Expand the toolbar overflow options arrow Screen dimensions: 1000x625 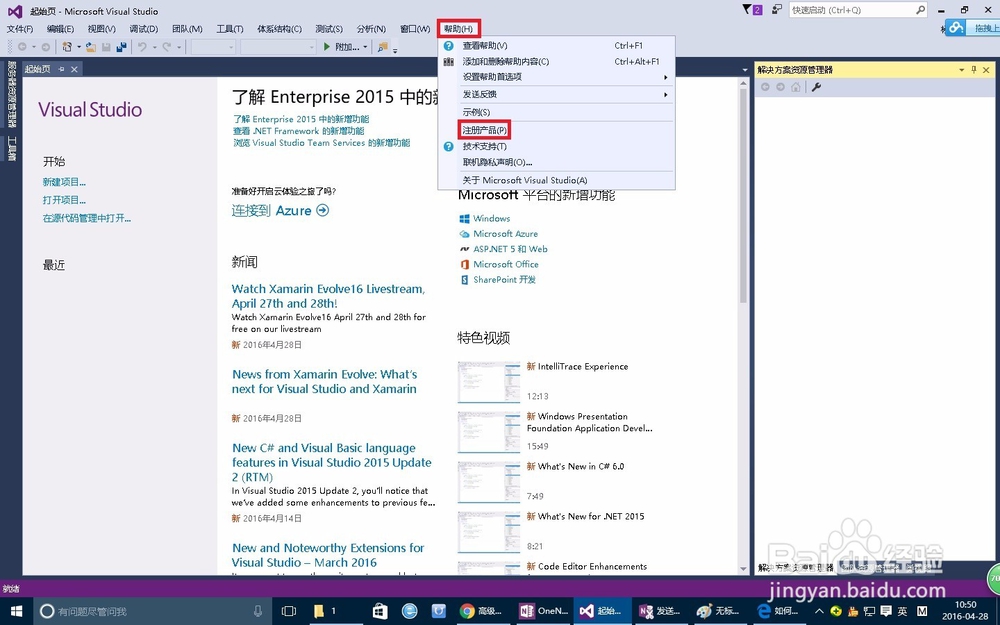[395, 50]
